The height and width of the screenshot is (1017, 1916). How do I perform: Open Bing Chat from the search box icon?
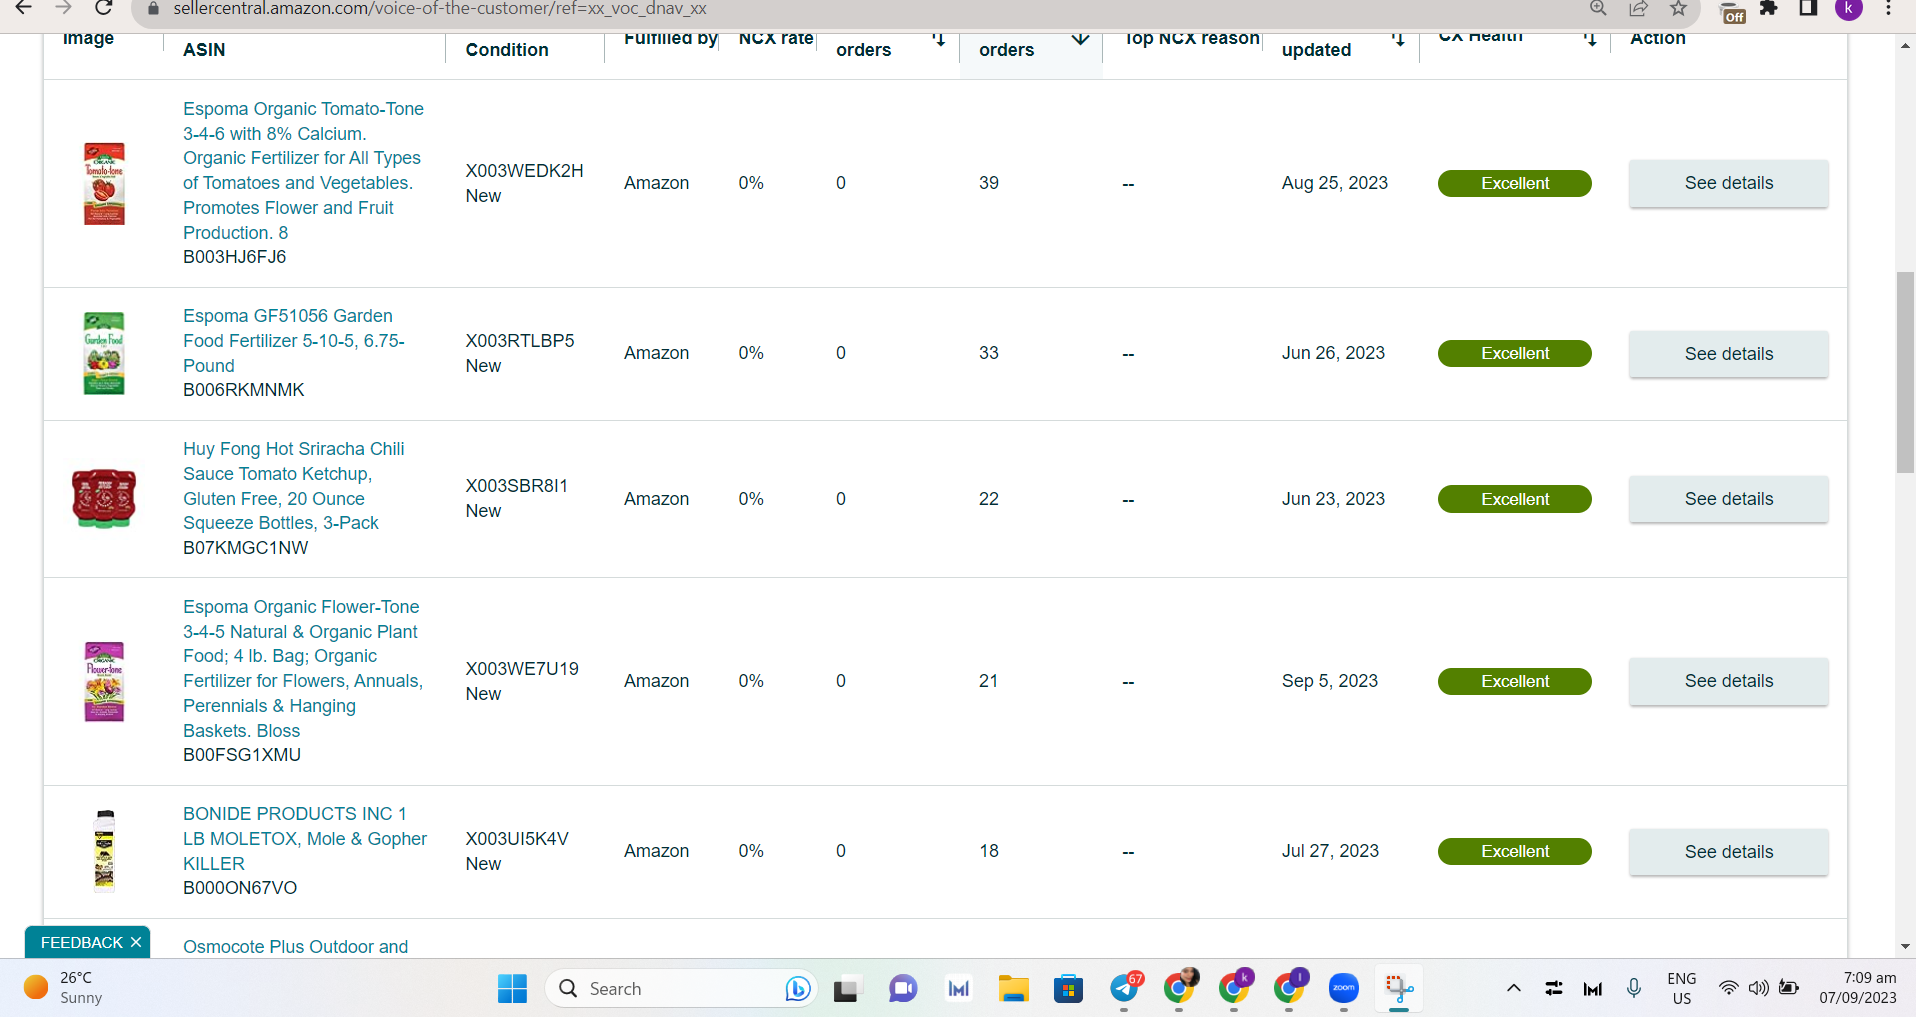797,989
